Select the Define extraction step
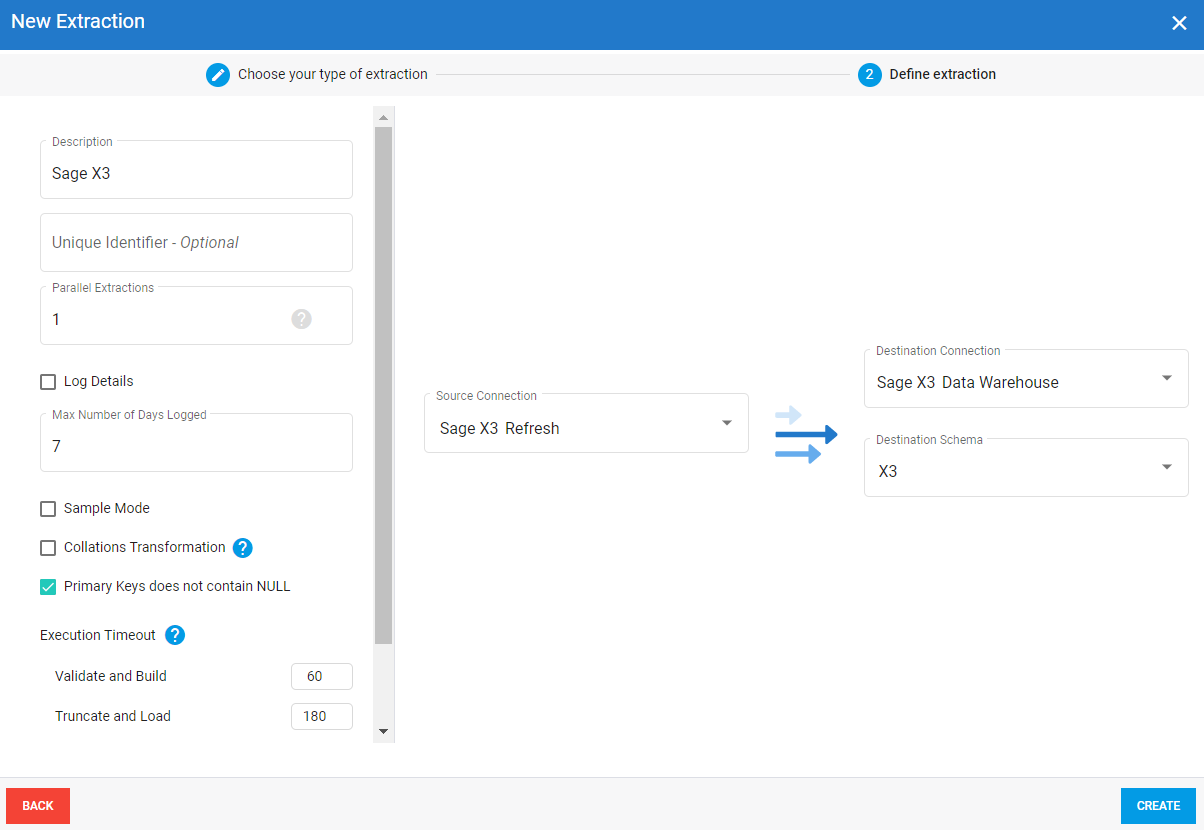This screenshot has width=1204, height=830. (942, 75)
